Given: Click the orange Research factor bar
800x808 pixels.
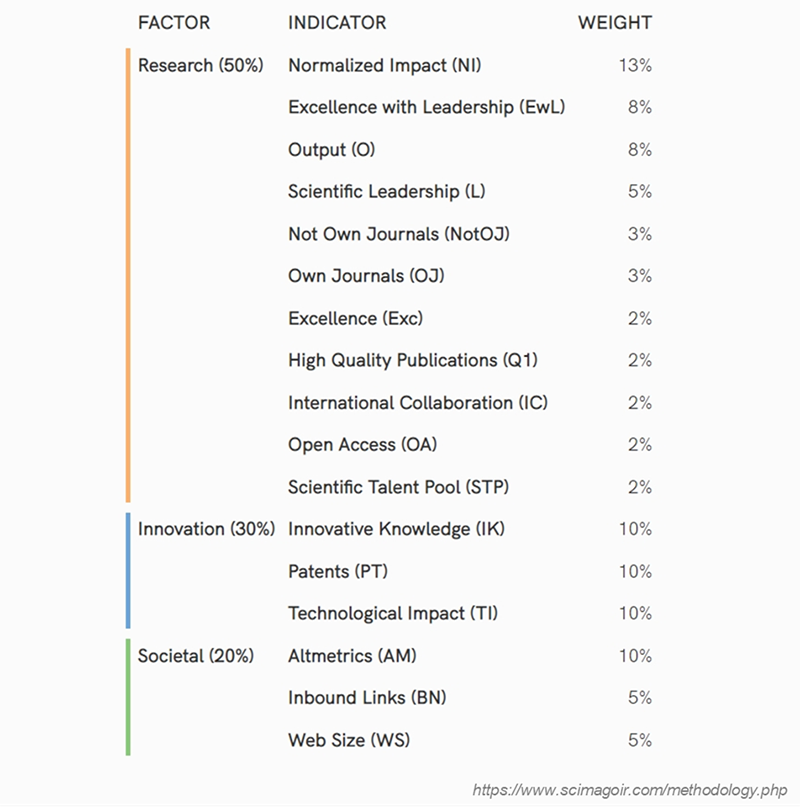Looking at the screenshot, I should [128, 275].
